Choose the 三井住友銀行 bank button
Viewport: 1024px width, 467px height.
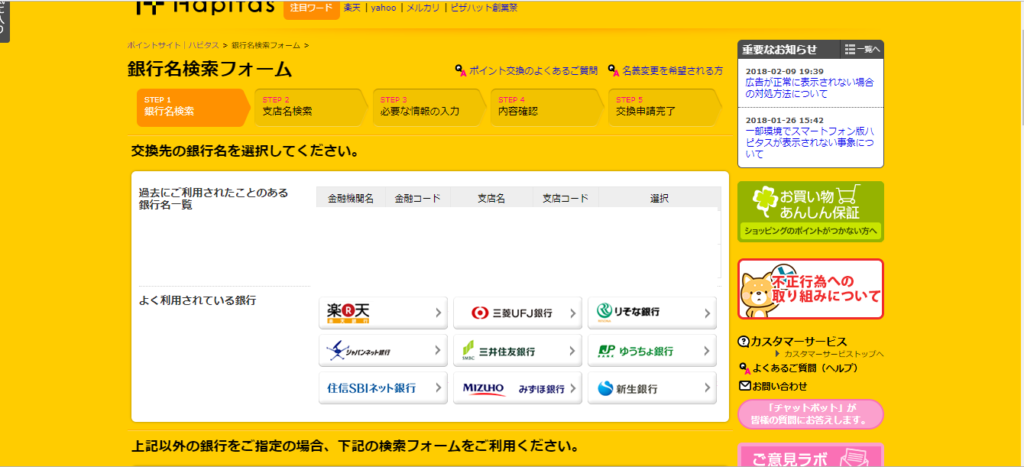[517, 351]
